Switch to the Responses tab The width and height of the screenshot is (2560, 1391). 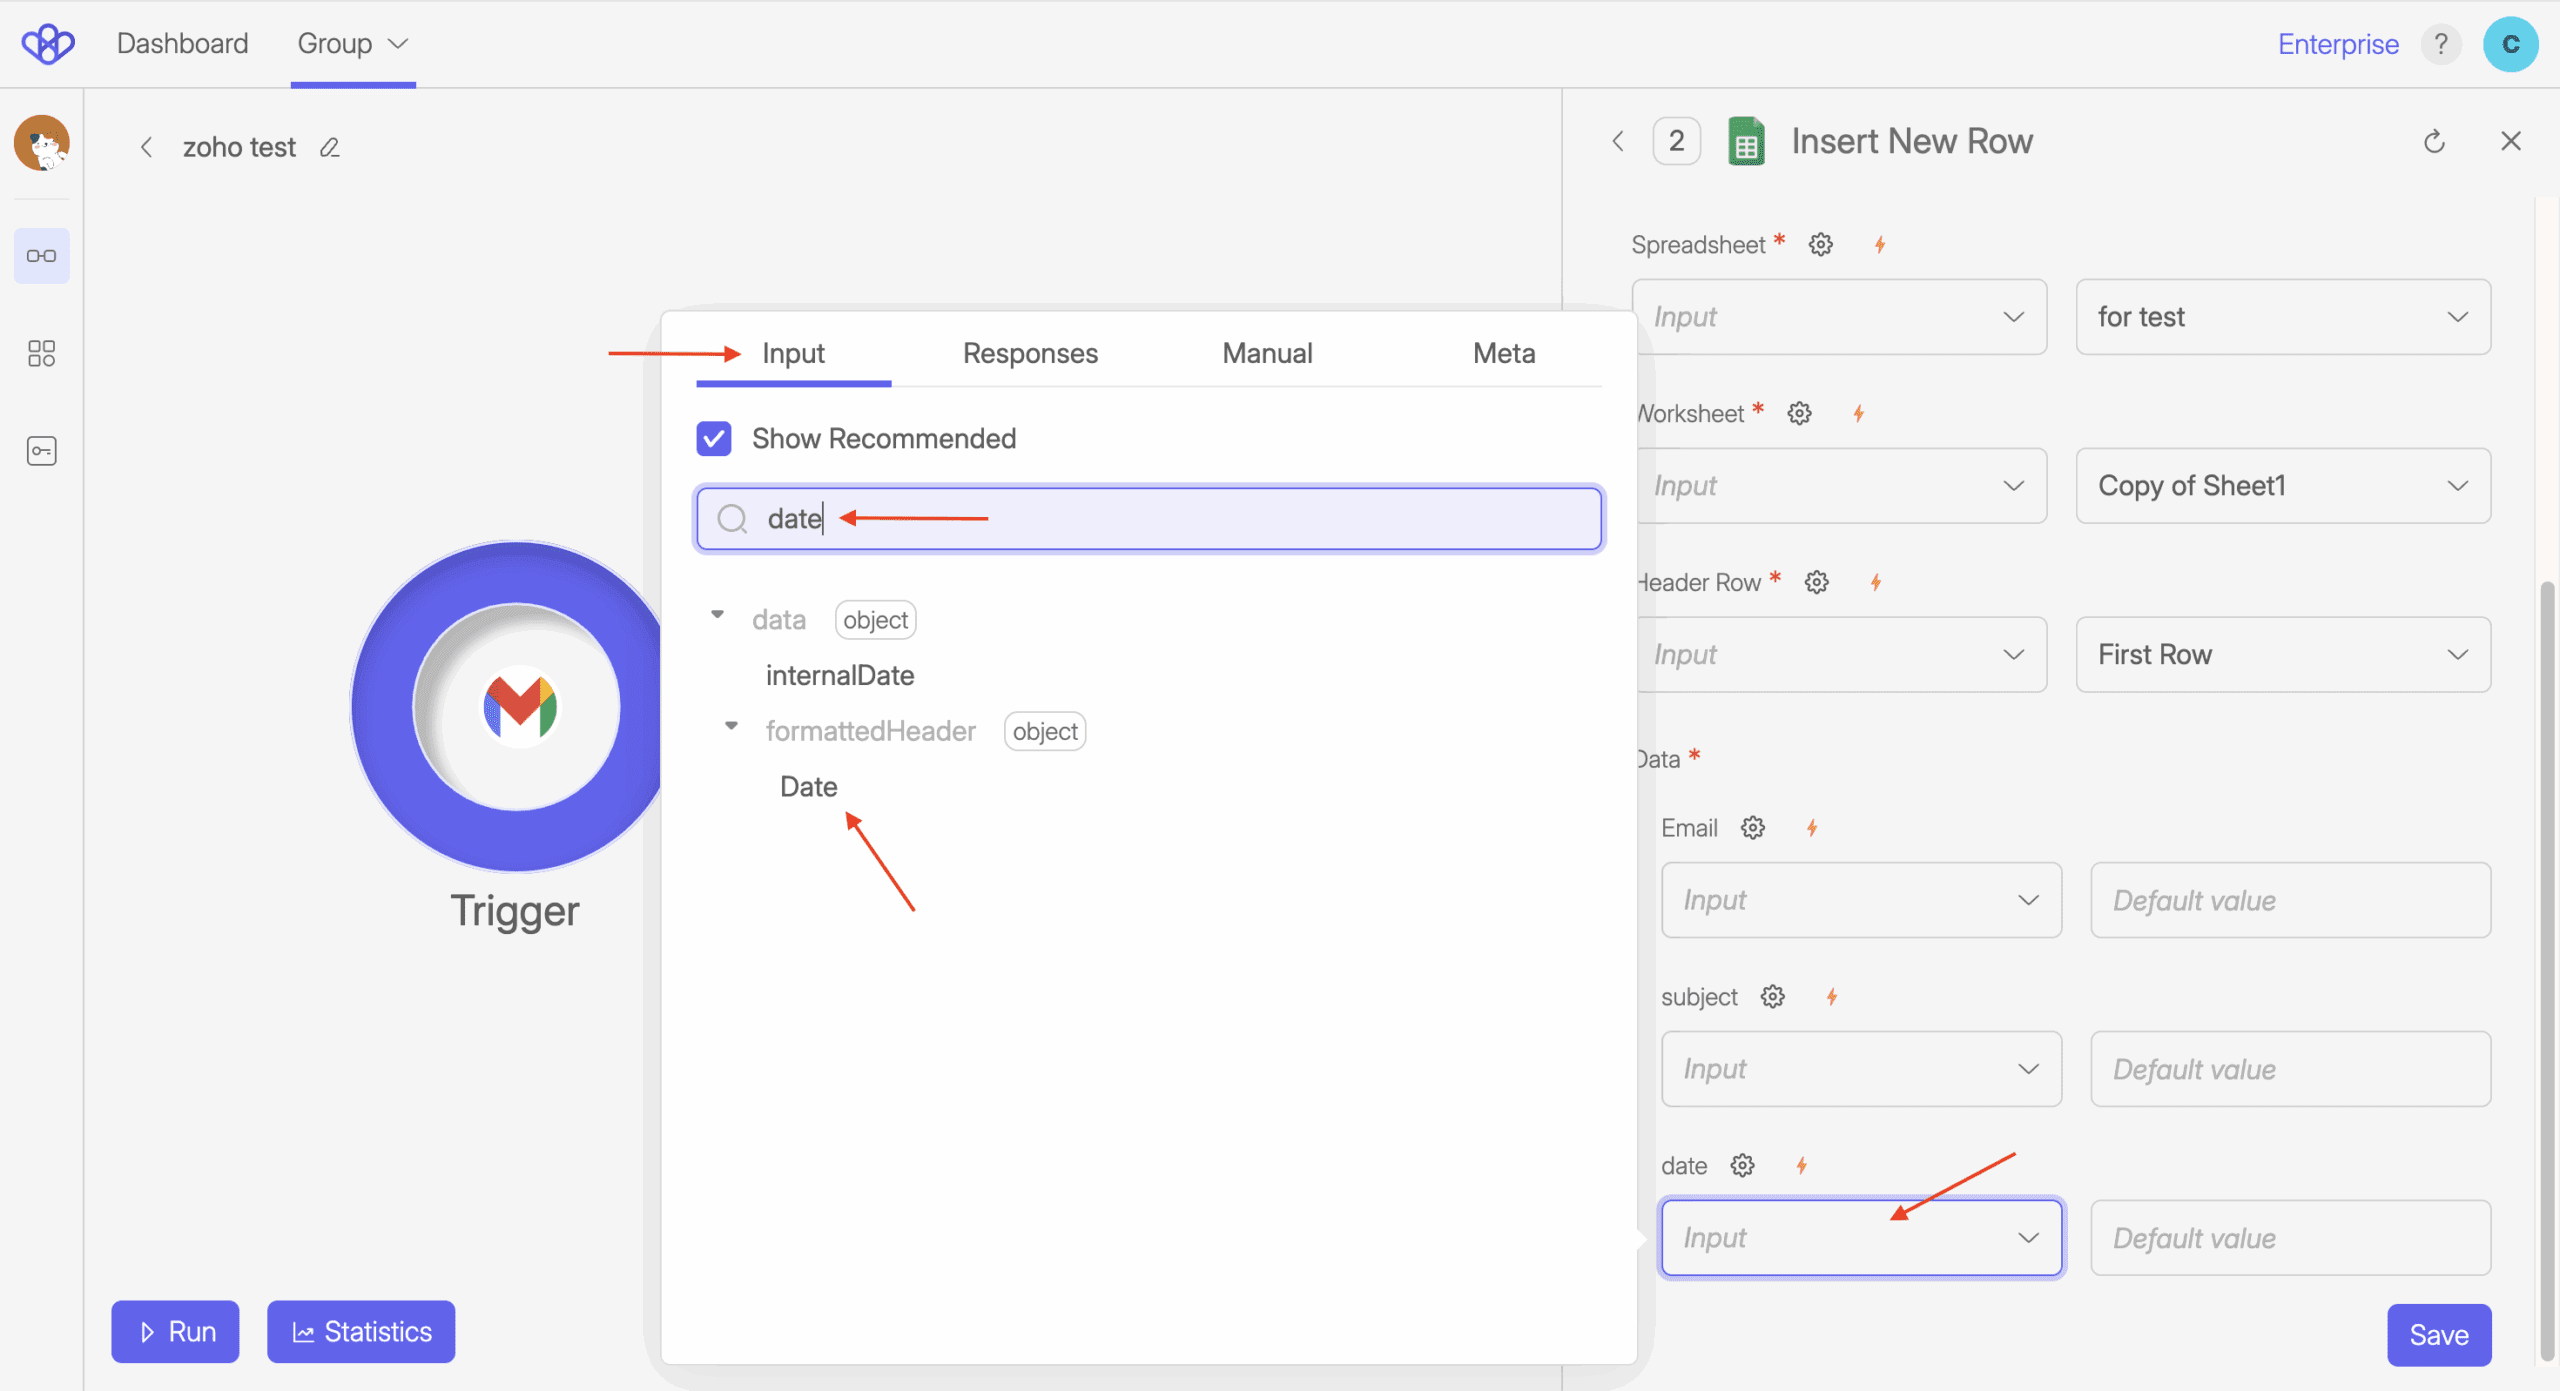1030,353
